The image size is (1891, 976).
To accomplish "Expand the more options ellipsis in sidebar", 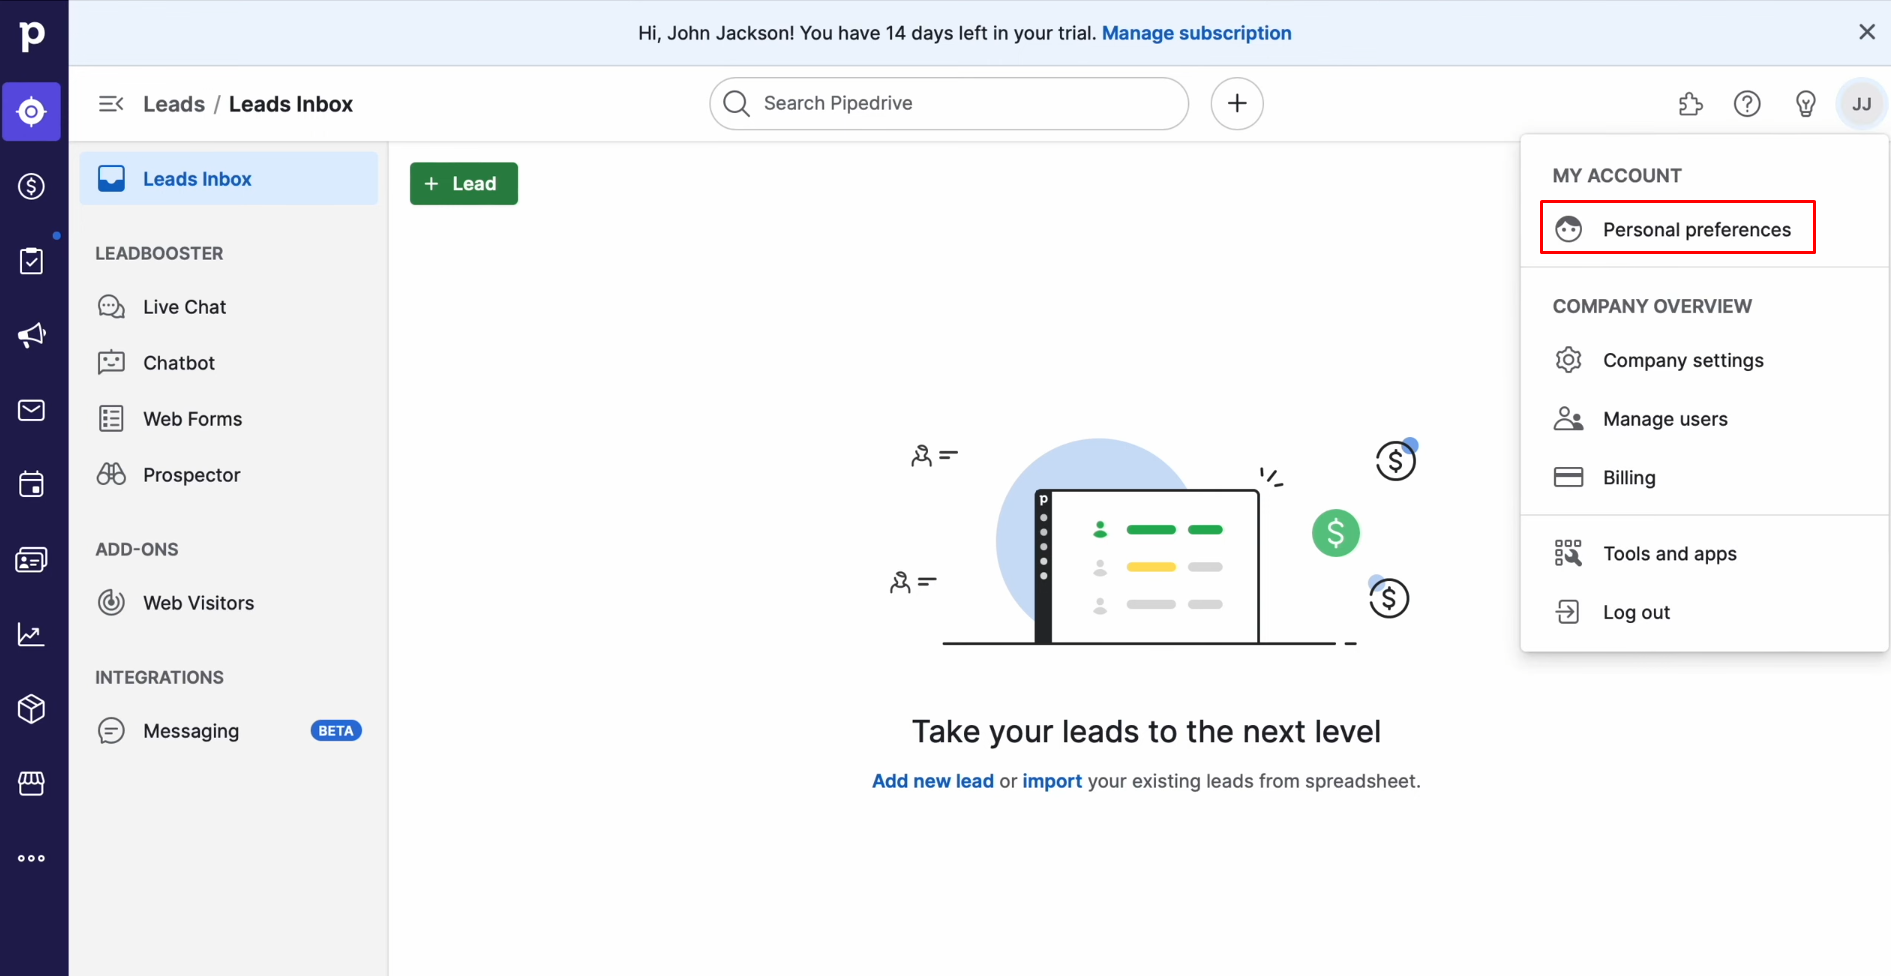I will pos(31,857).
